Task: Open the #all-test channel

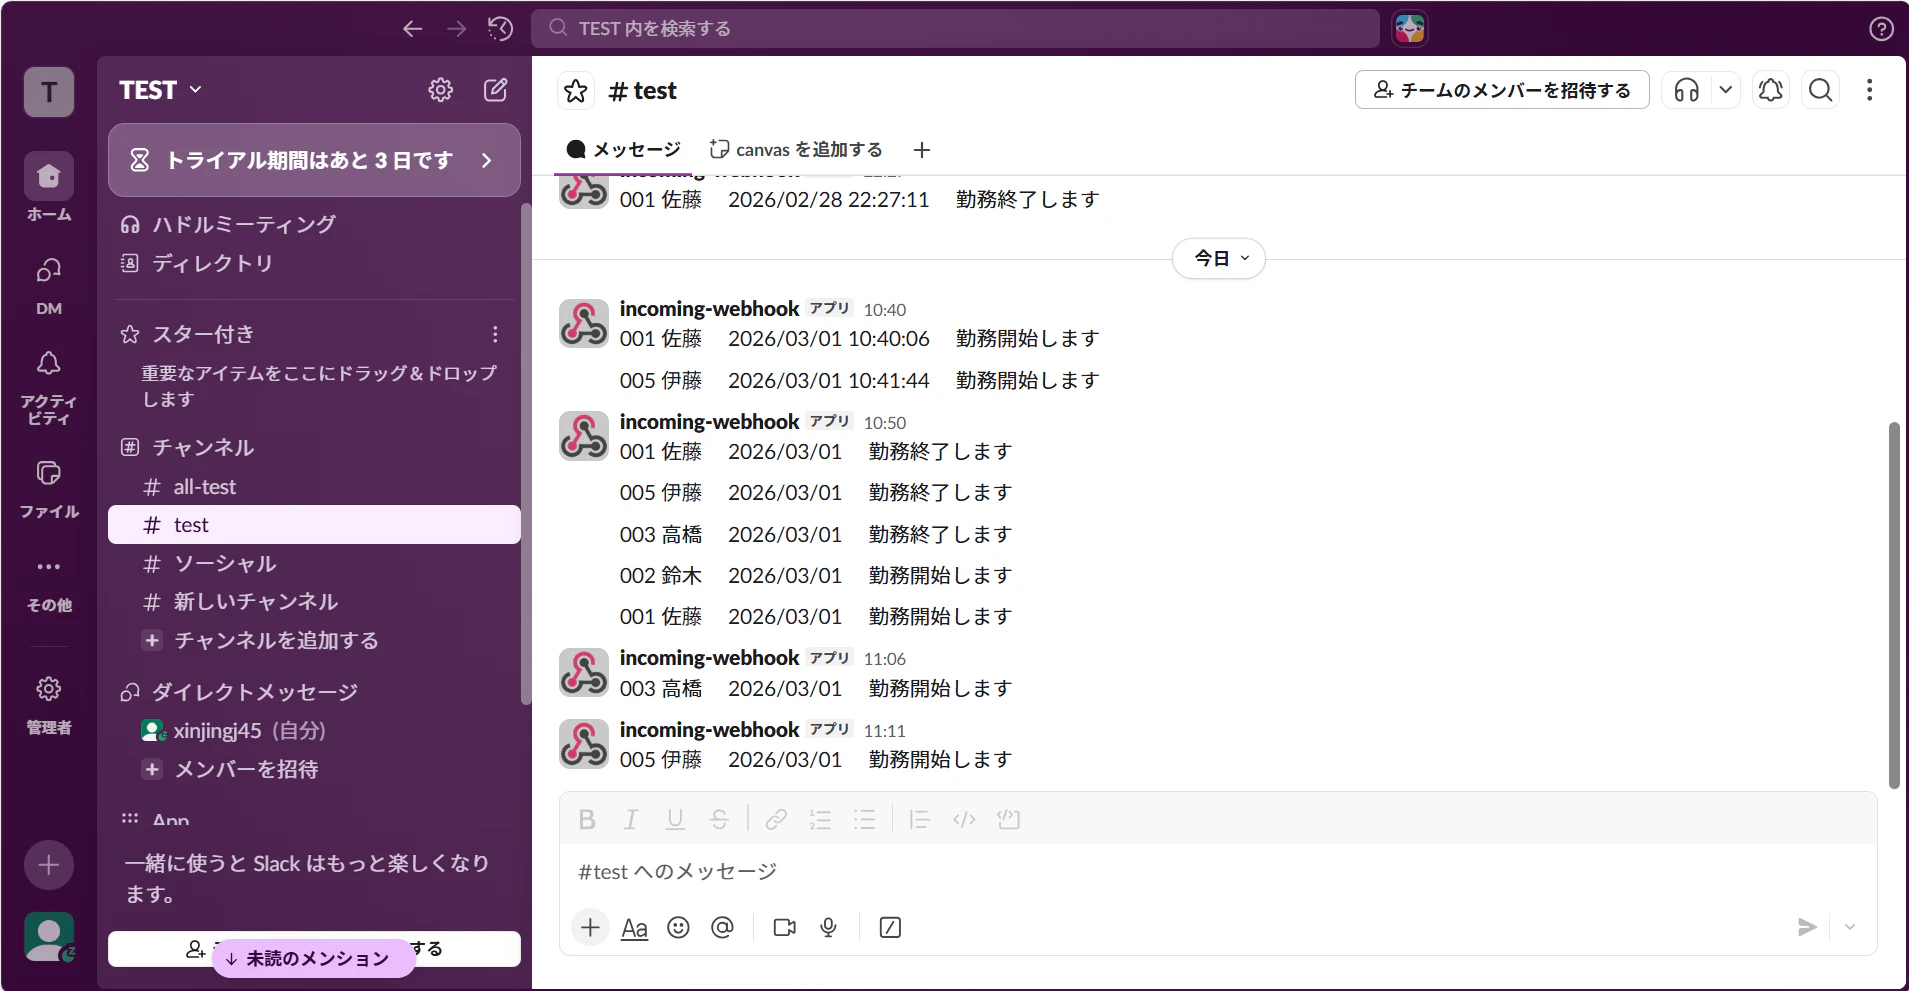Action: [314, 487]
